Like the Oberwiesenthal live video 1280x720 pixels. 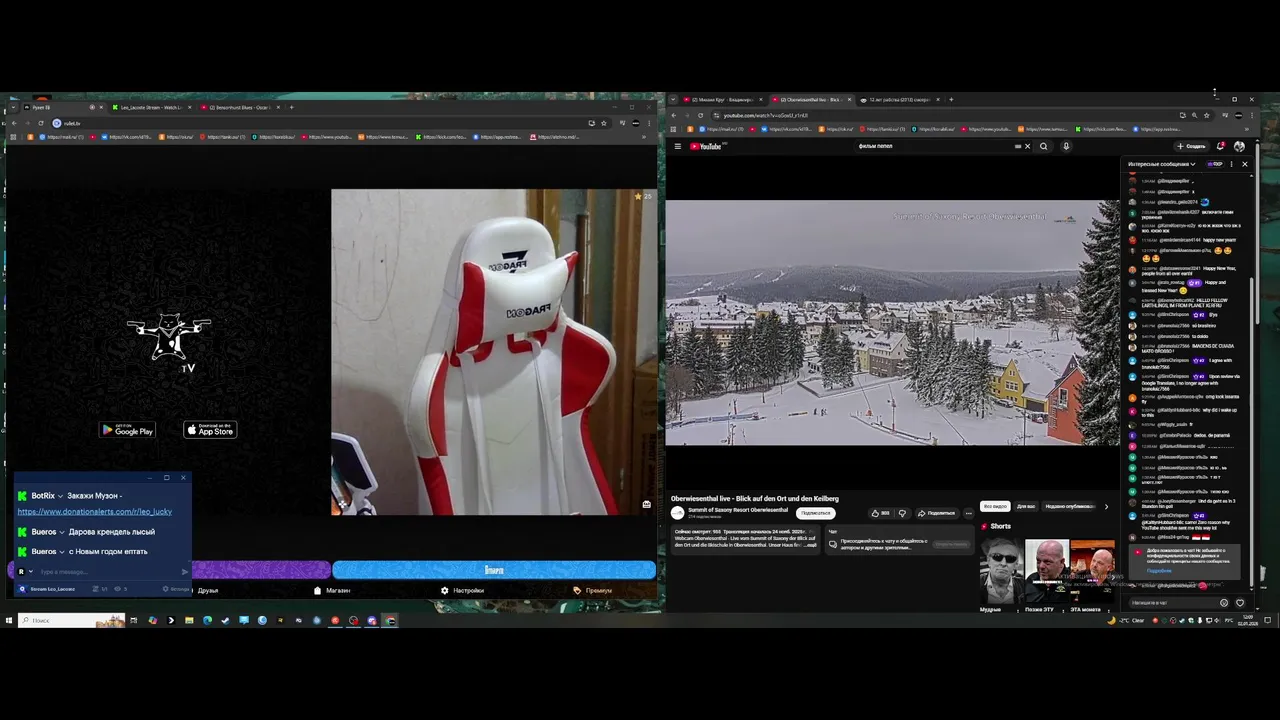881,513
